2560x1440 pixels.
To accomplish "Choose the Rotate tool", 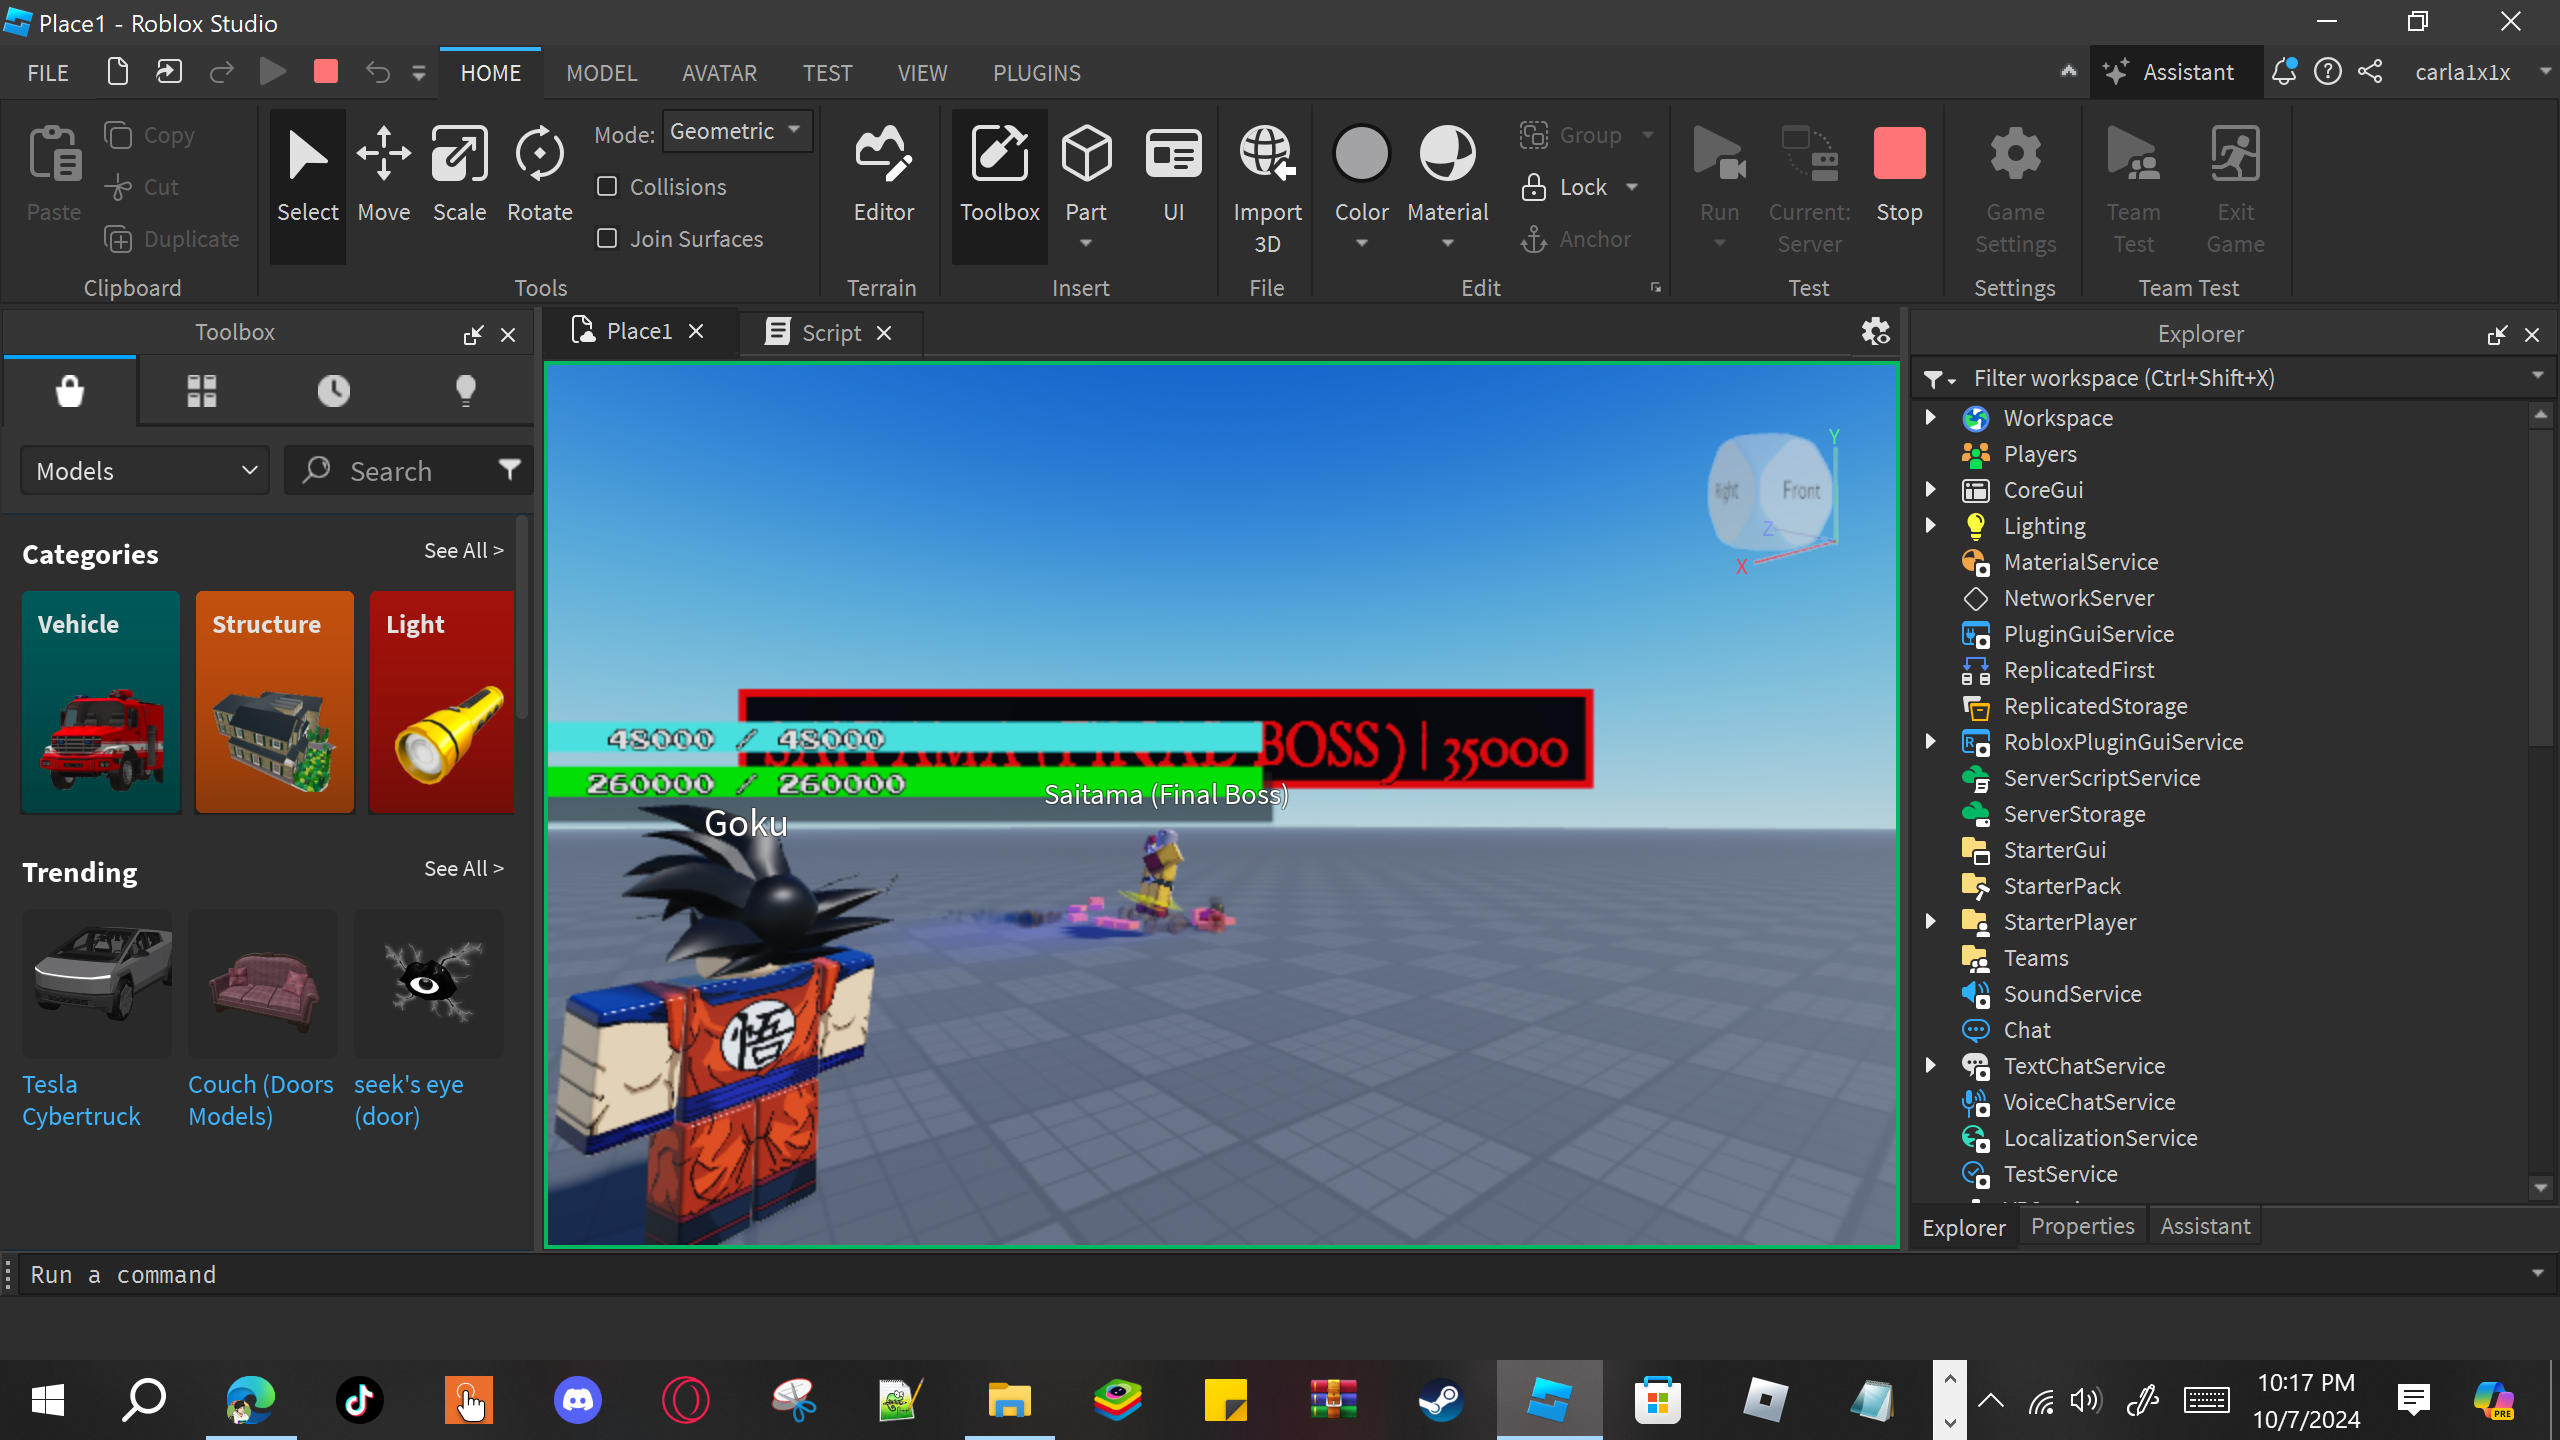I will (539, 175).
